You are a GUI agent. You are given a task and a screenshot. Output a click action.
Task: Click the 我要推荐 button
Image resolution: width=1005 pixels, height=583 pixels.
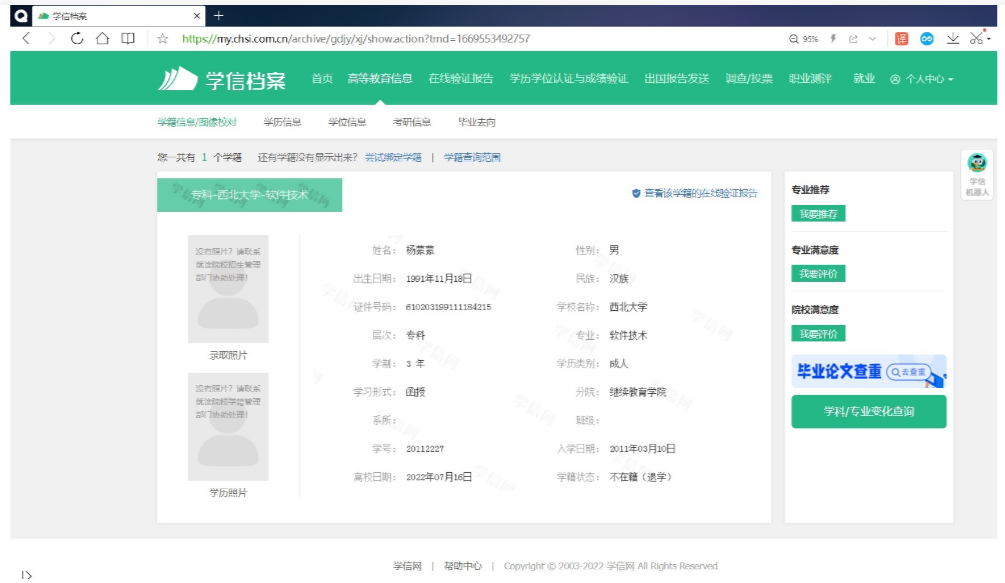pos(818,214)
